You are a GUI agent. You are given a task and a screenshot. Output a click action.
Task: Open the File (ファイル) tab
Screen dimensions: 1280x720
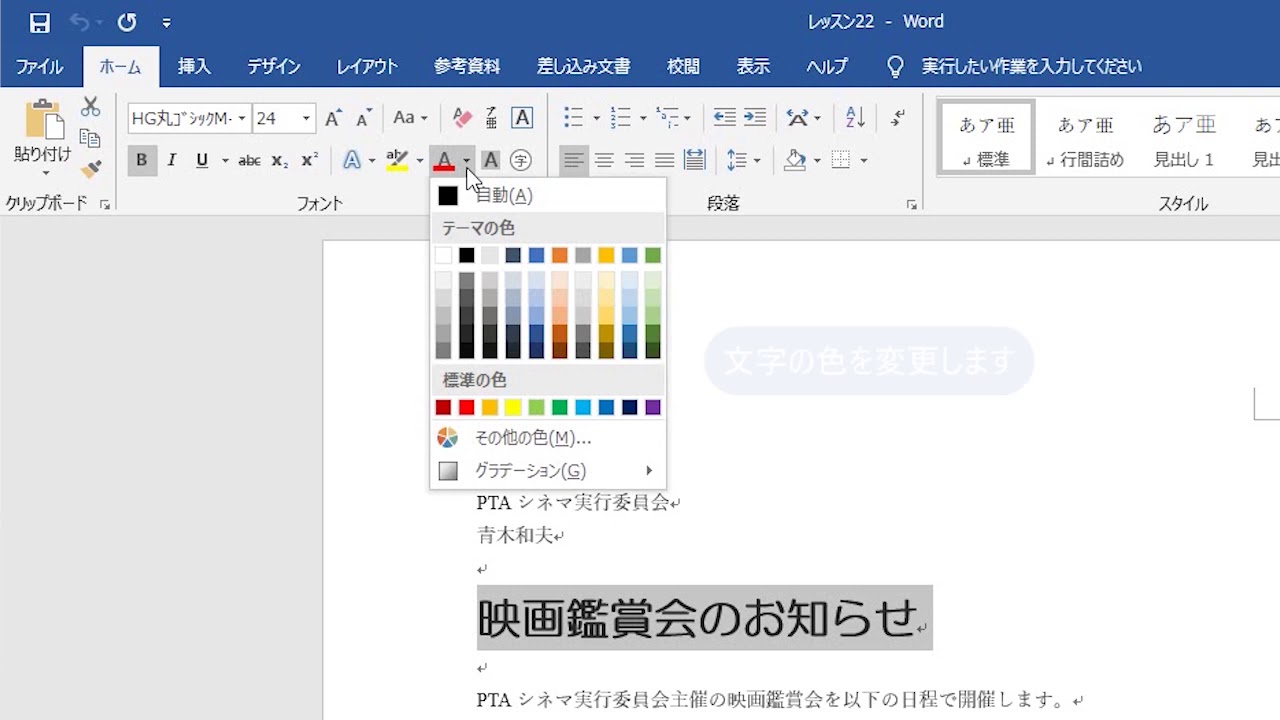40,67
